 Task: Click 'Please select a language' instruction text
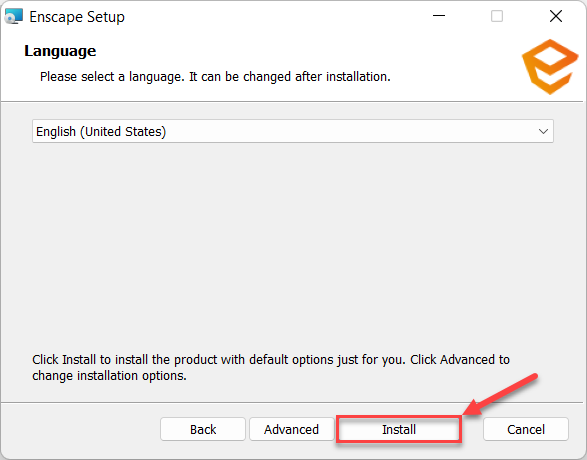tap(215, 77)
